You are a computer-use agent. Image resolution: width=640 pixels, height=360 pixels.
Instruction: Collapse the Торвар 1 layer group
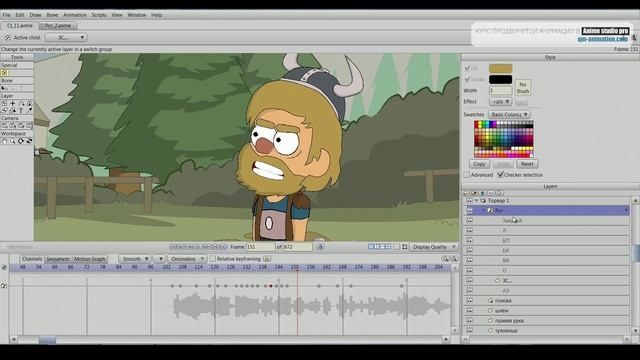tap(476, 200)
